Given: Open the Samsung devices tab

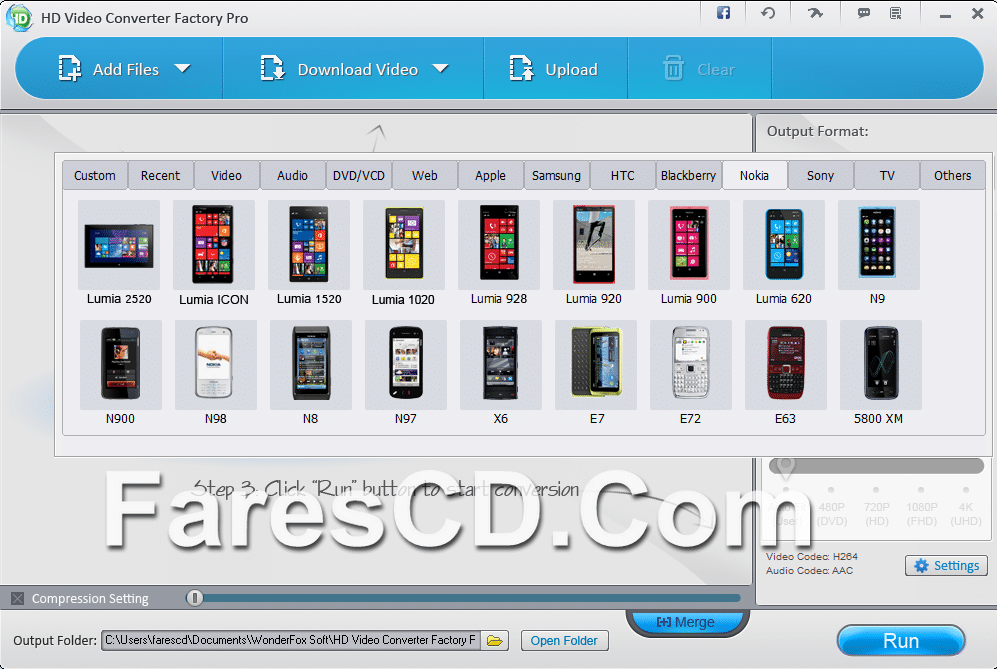Looking at the screenshot, I should point(556,176).
